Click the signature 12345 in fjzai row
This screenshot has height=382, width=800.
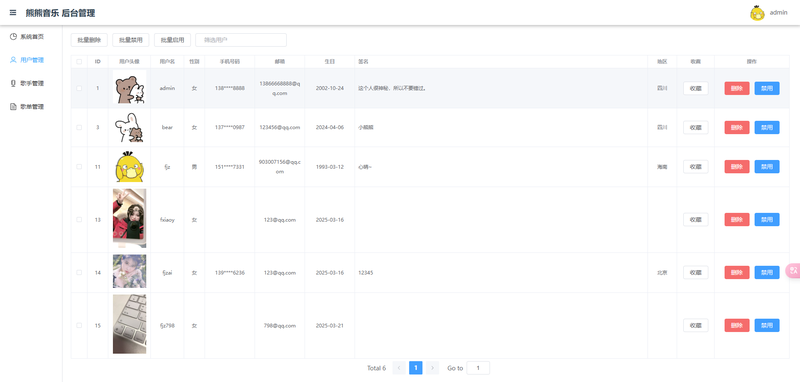click(x=366, y=273)
